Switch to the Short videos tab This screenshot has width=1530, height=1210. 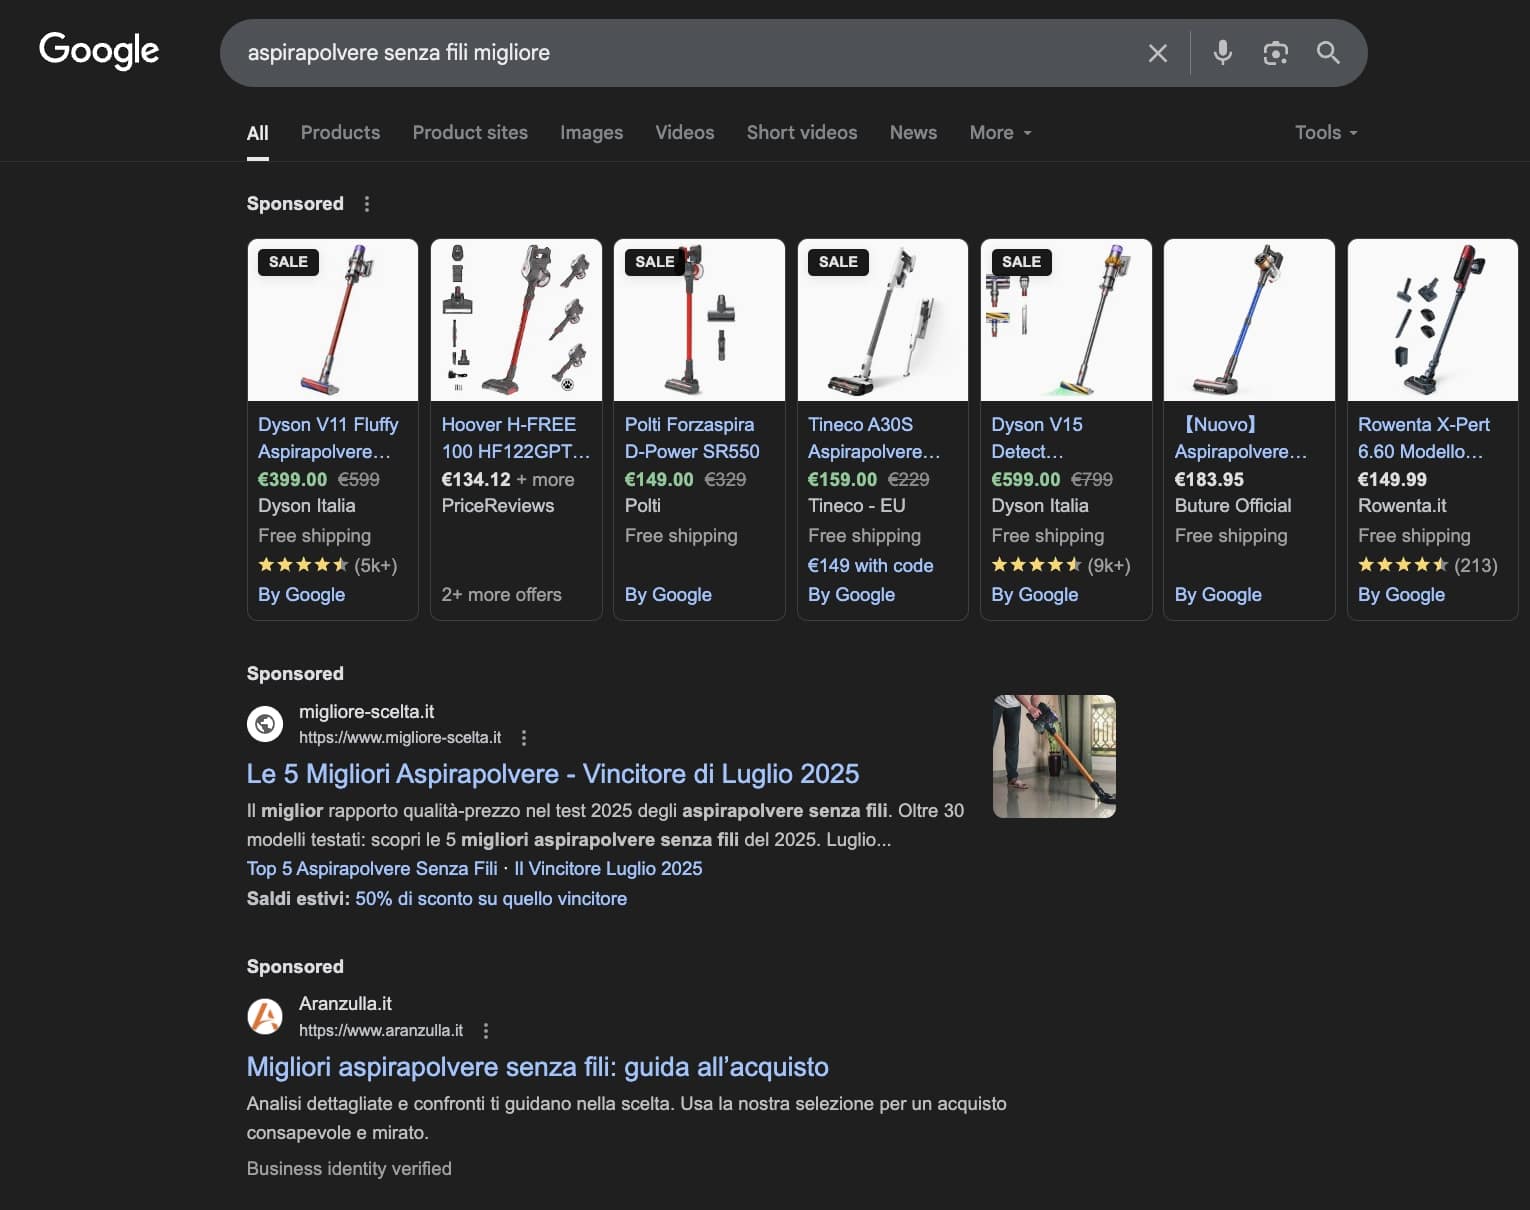[802, 133]
